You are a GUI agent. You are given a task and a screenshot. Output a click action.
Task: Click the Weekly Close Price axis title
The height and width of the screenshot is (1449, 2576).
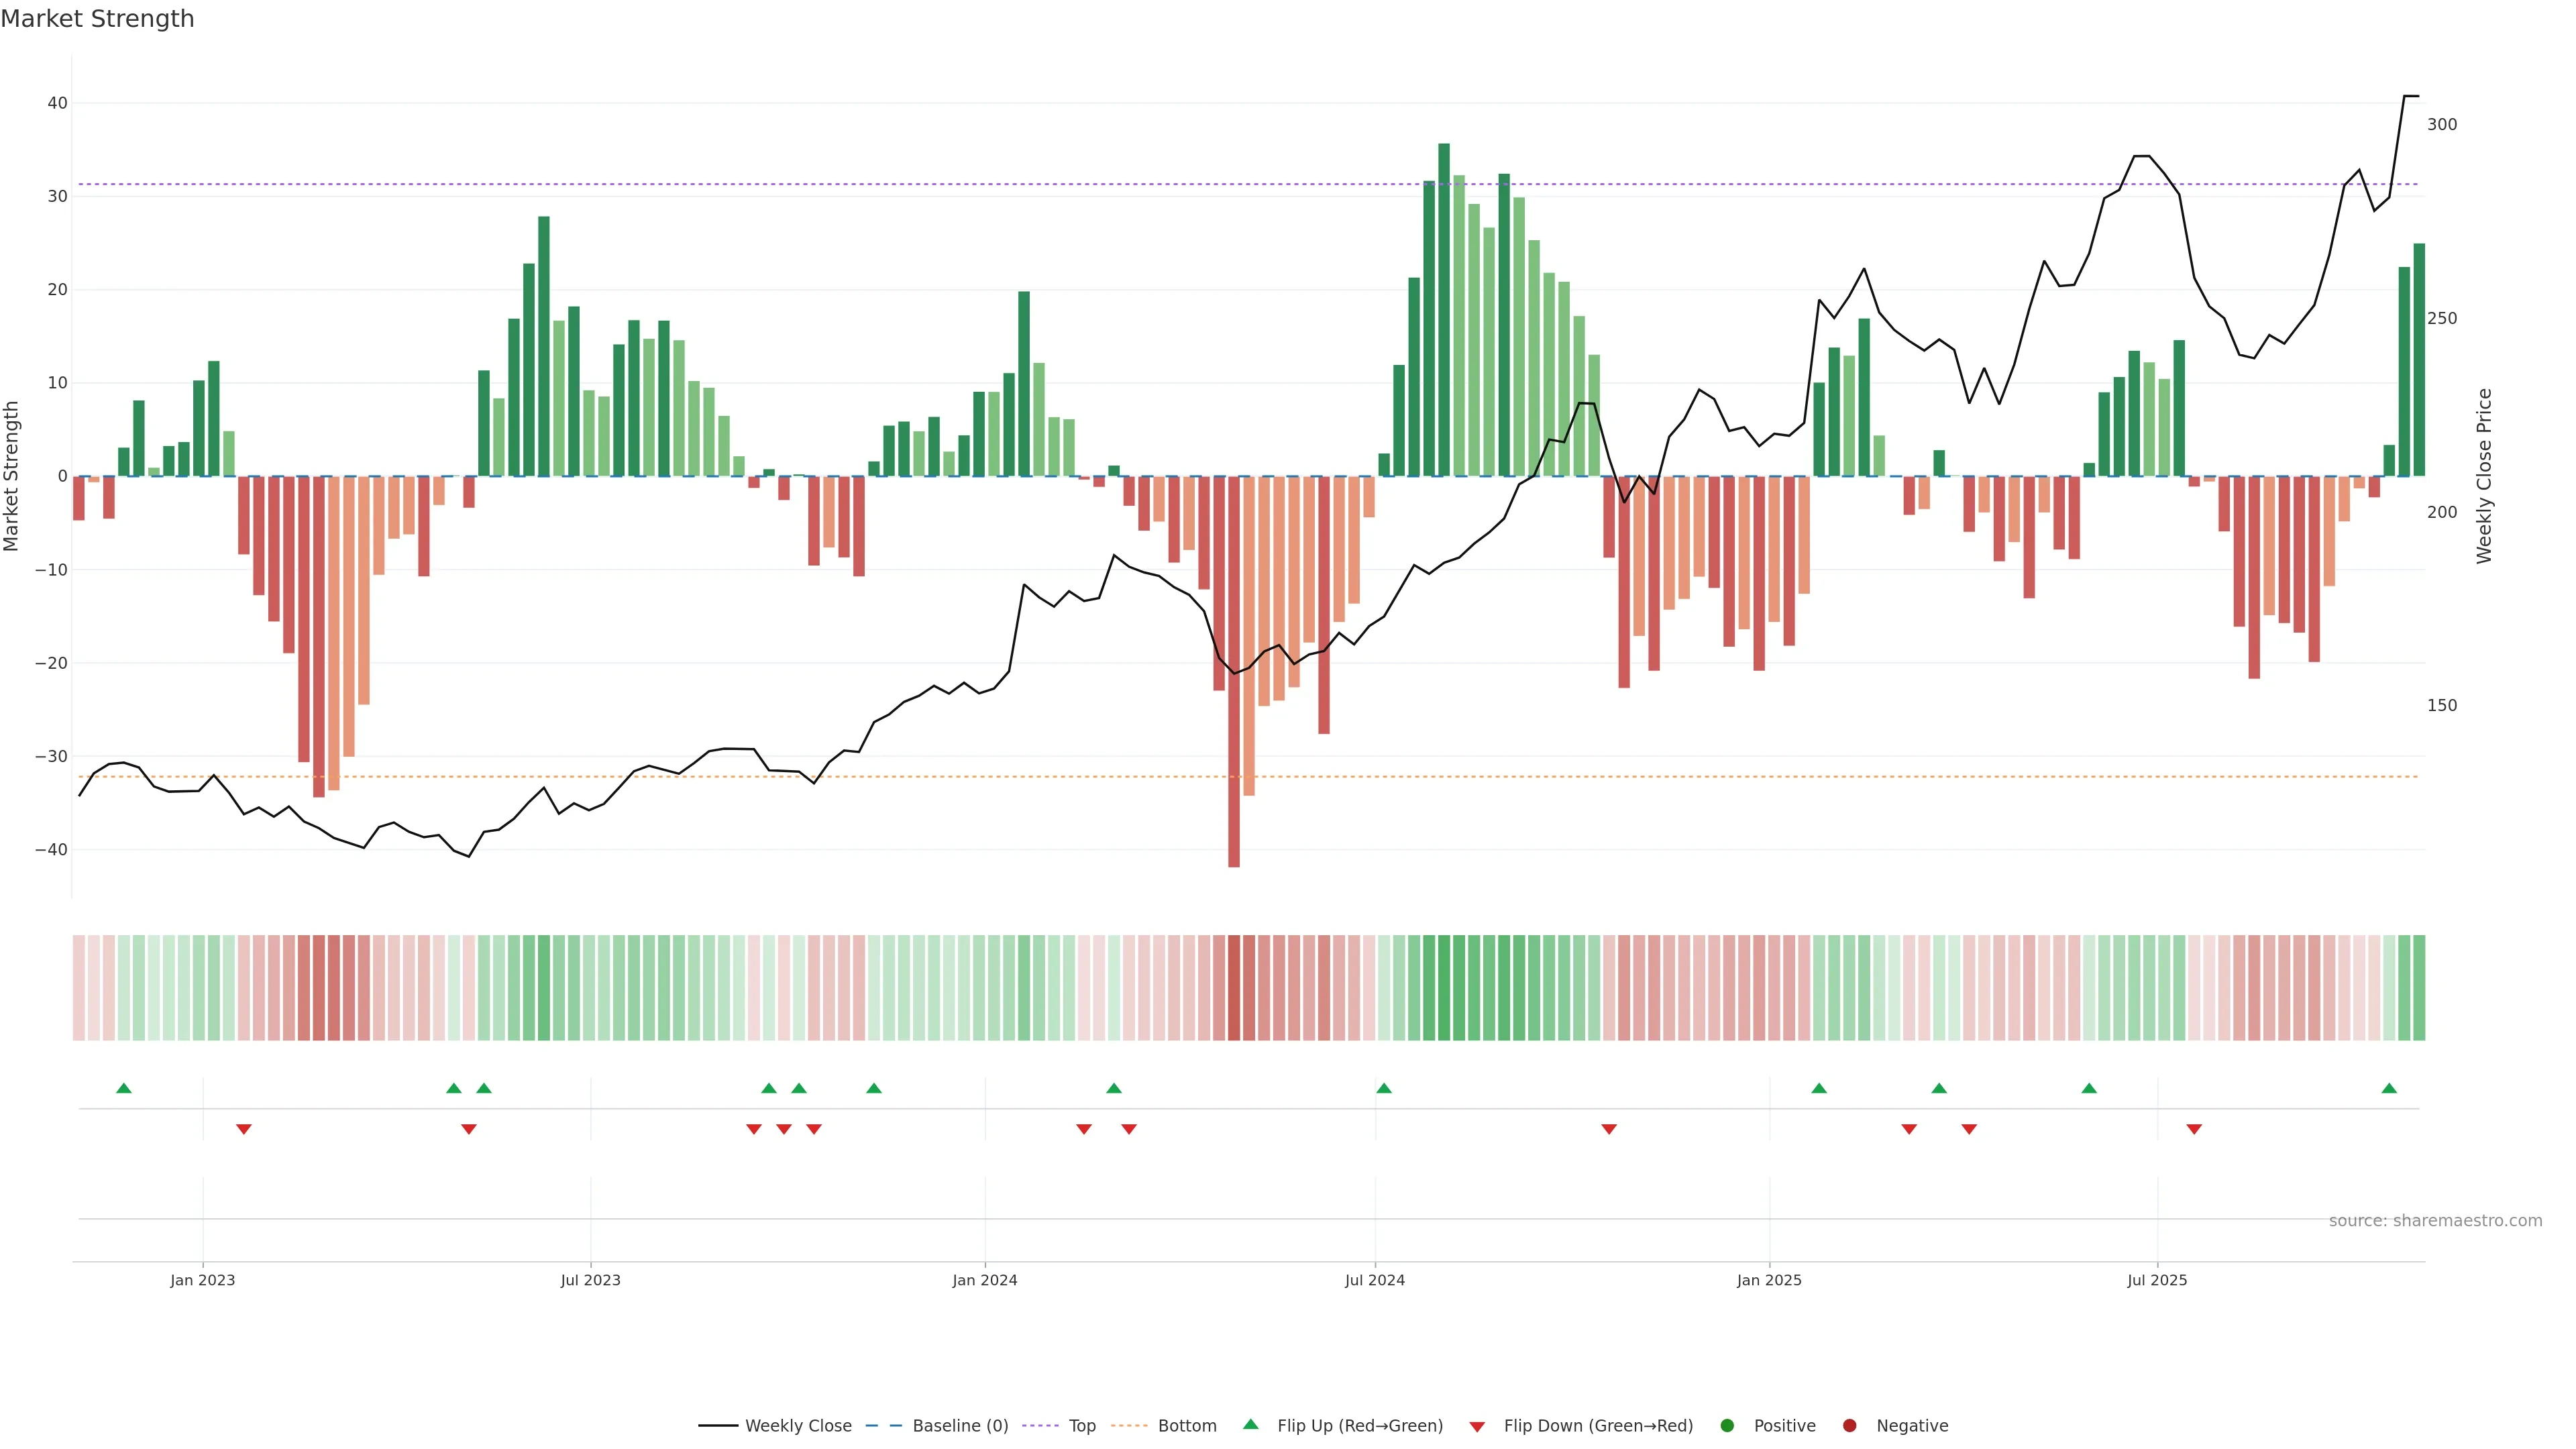2484,476
